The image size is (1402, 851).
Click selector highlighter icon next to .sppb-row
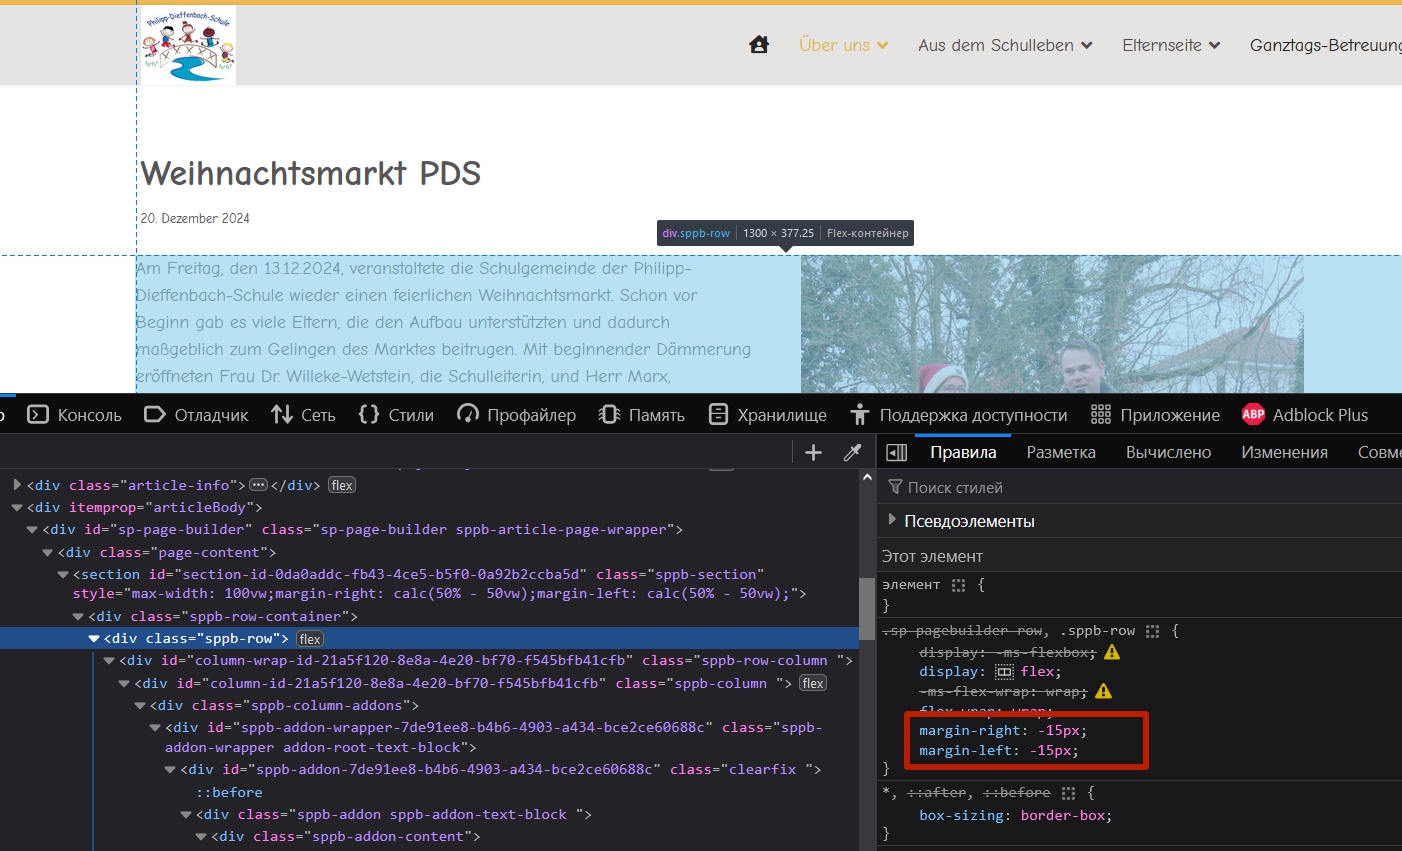coord(1152,631)
